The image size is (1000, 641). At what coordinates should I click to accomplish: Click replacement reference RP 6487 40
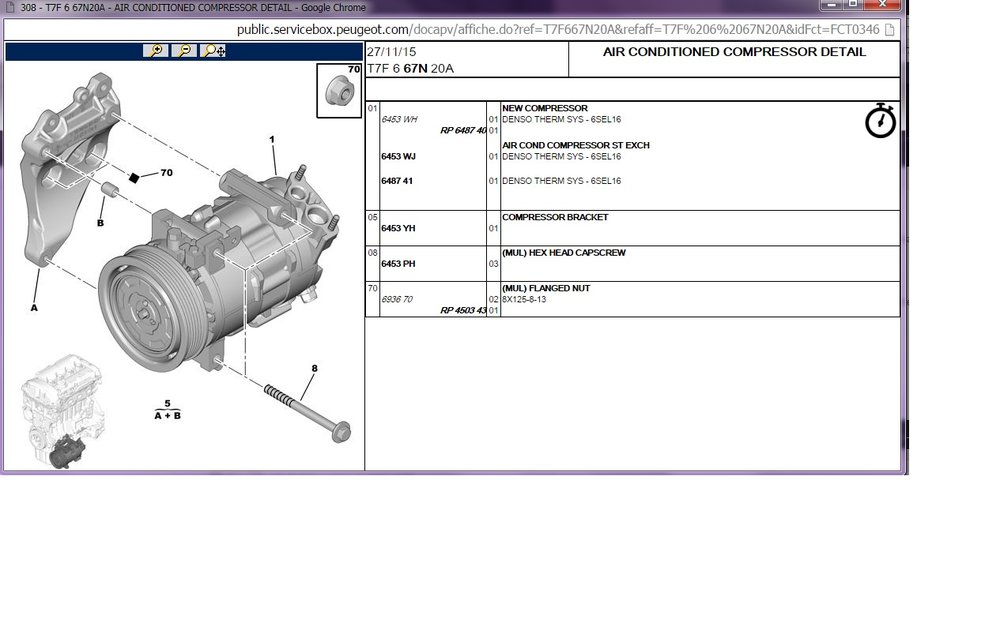[x=463, y=131]
